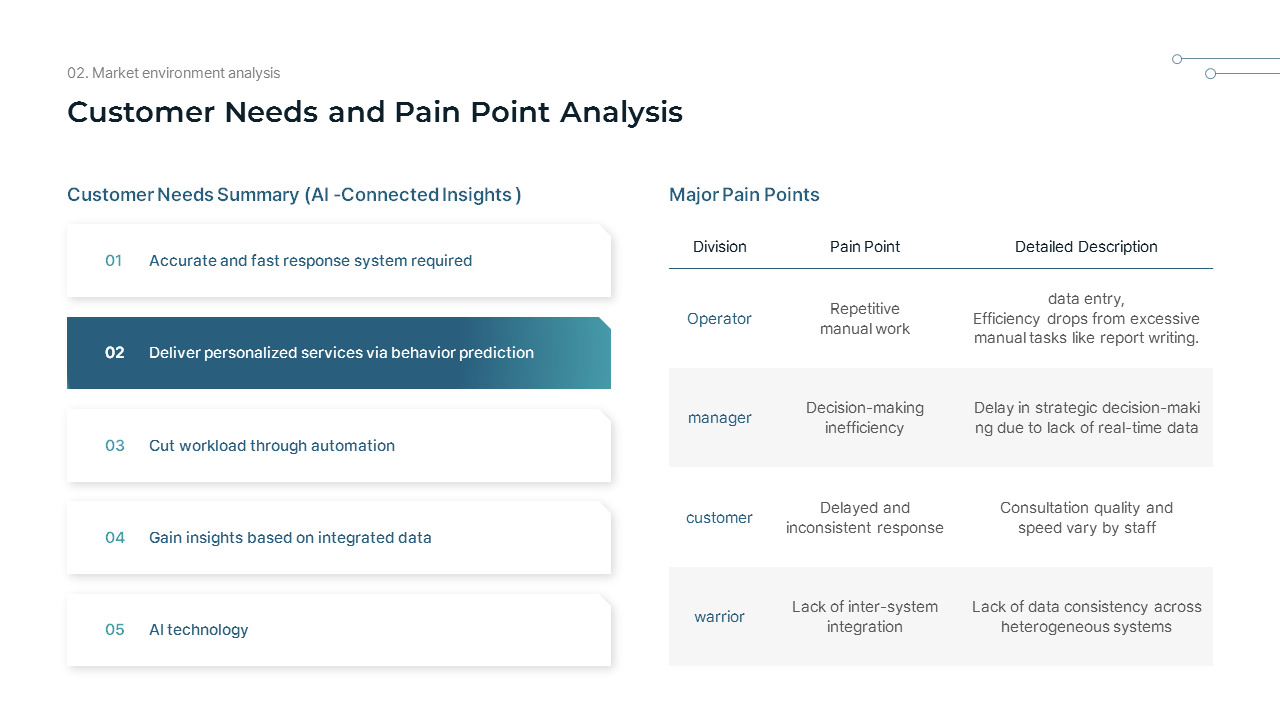The height and width of the screenshot is (720, 1280).
Task: Click the "Repetitive manual work" cell
Action: 865,319
